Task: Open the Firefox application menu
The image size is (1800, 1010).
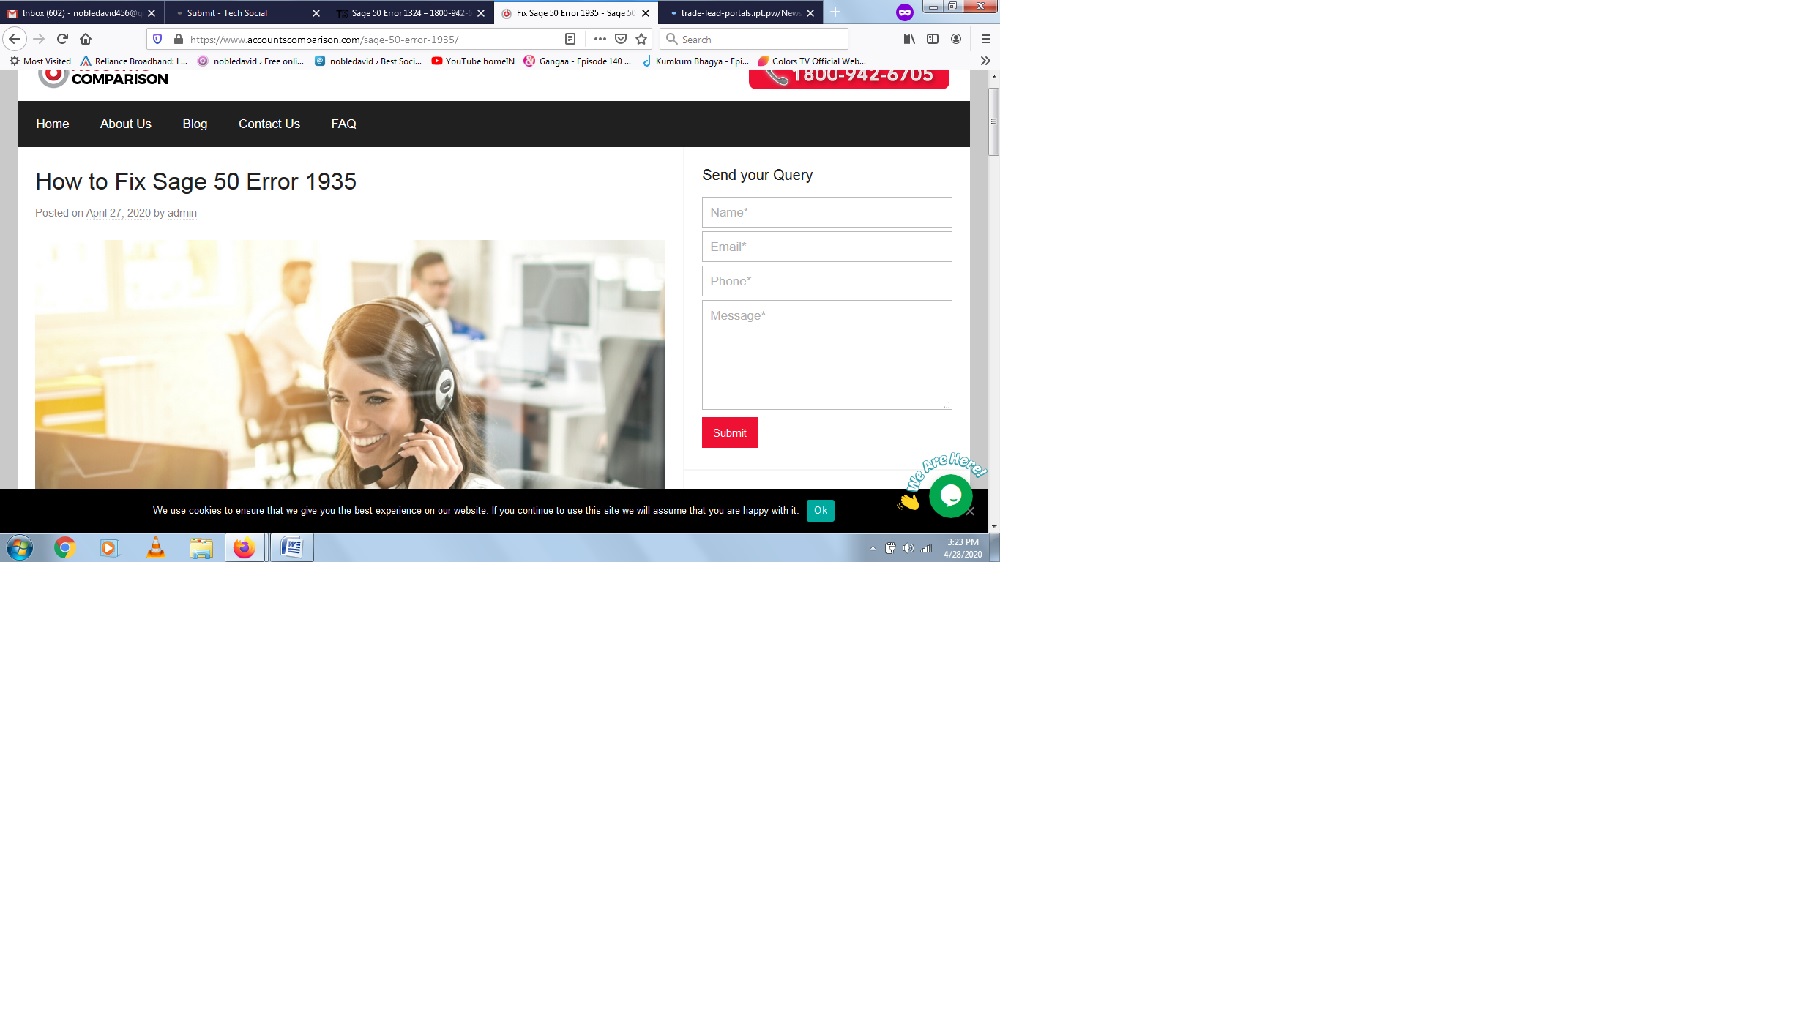Action: [985, 38]
